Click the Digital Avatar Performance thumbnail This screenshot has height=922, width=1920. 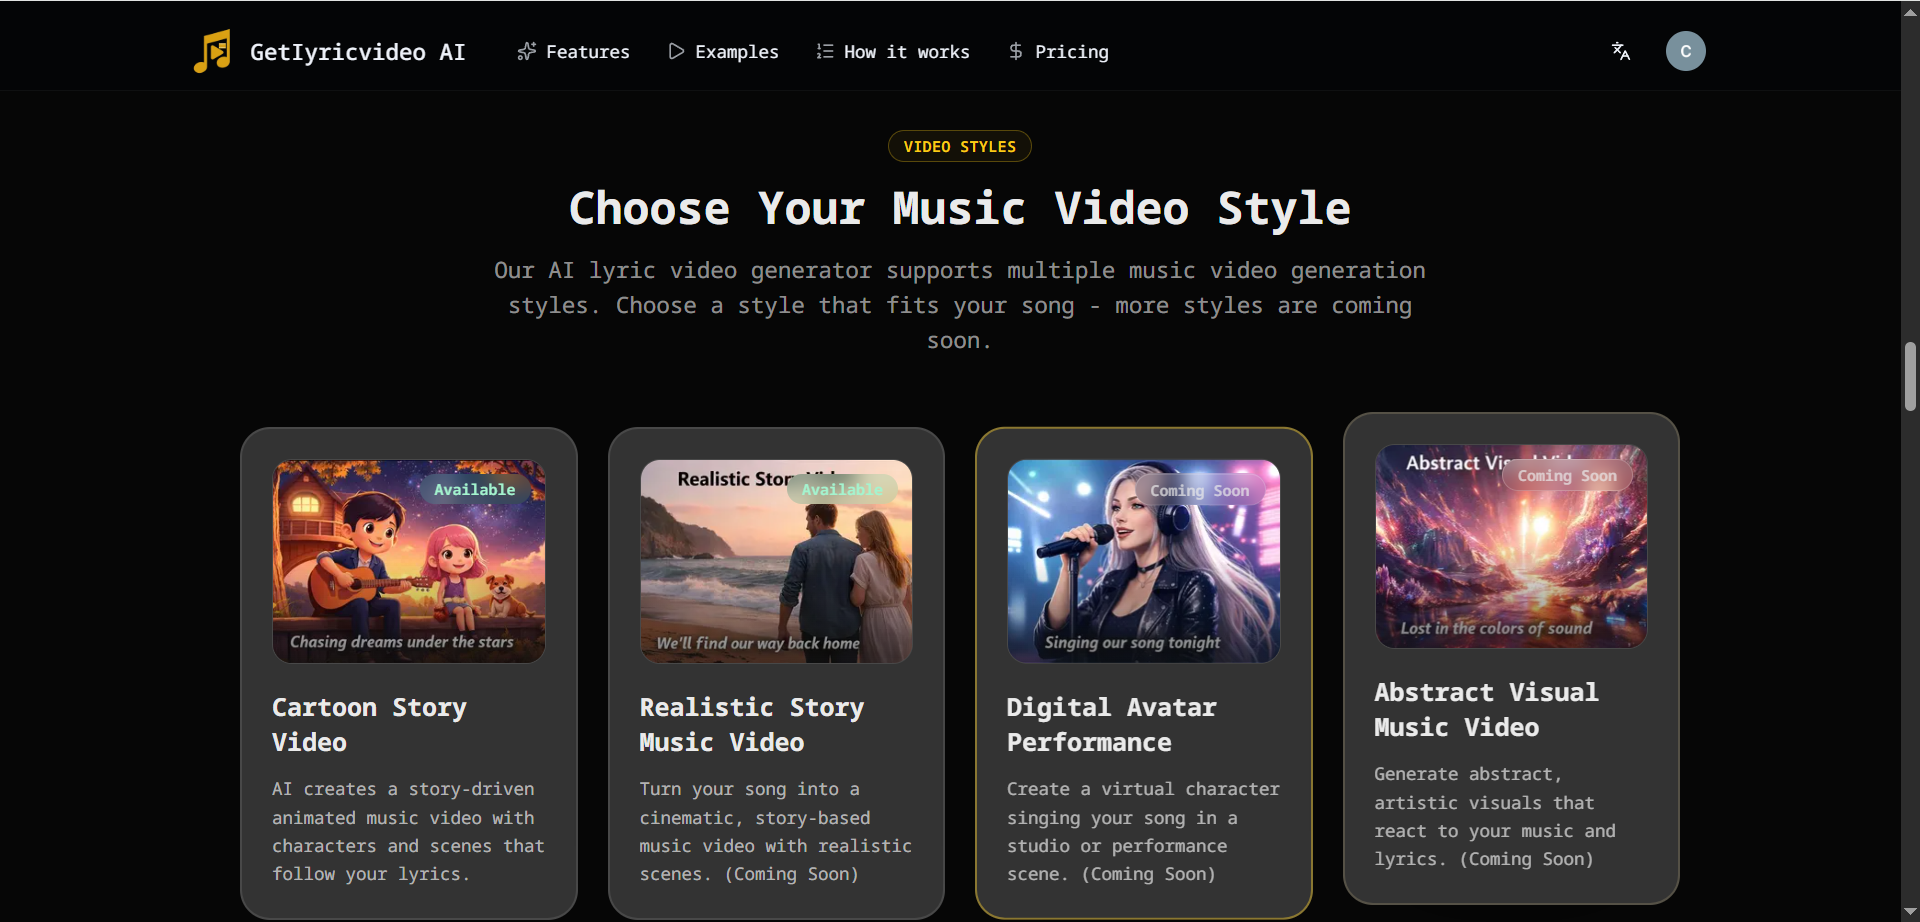1142,560
